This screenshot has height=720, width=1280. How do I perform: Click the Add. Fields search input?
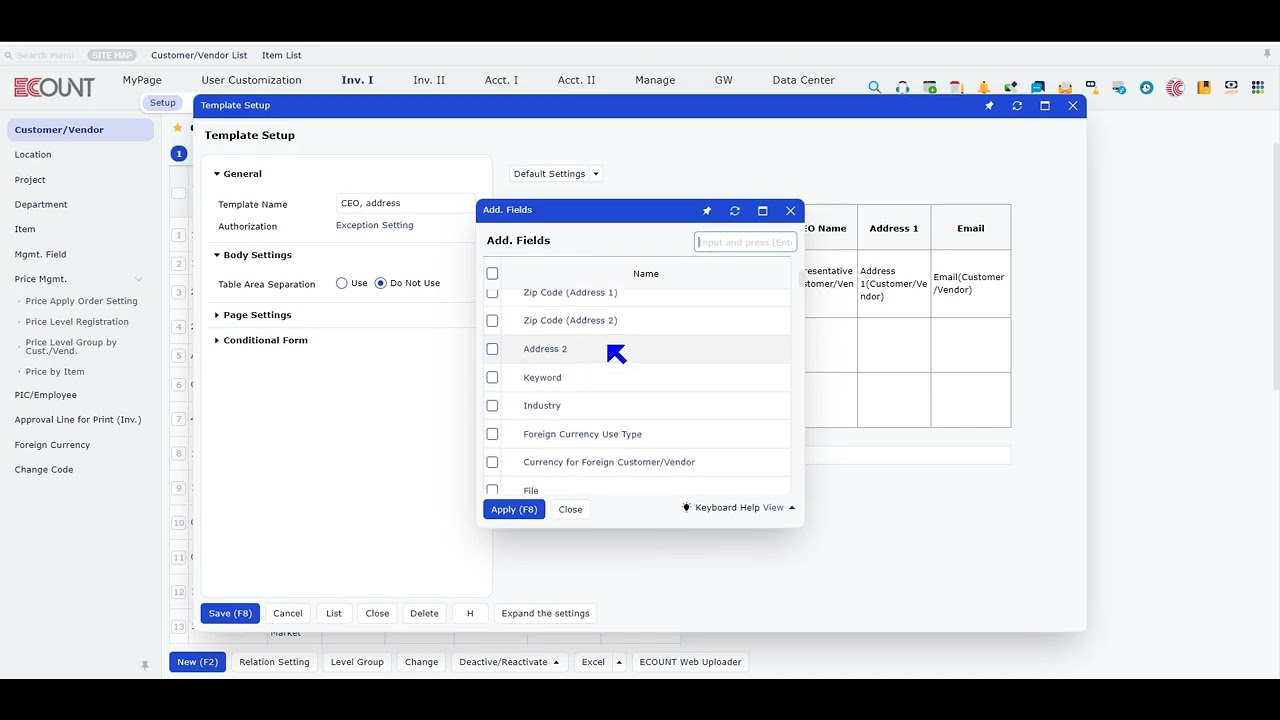745,242
